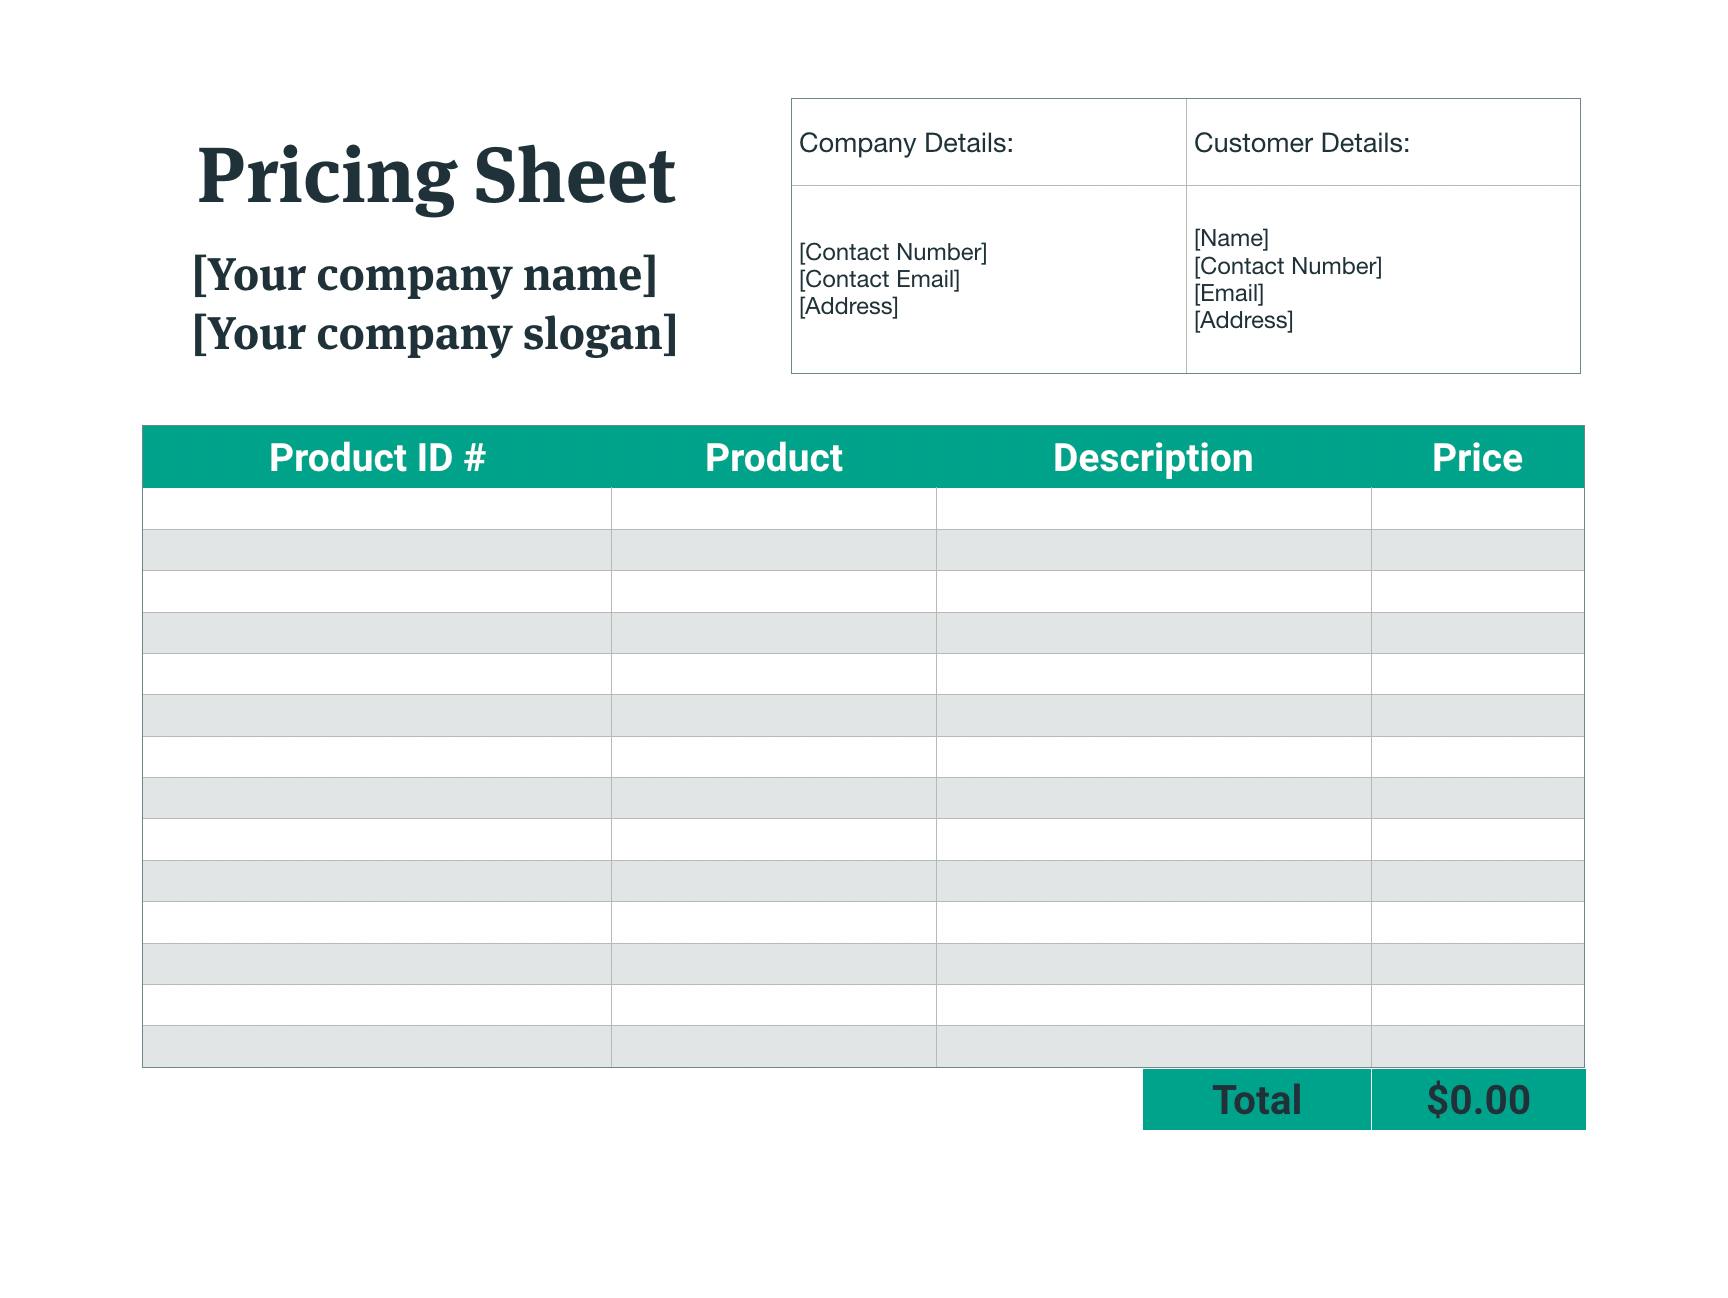Click [Contact Number] under Company Details

point(893,252)
